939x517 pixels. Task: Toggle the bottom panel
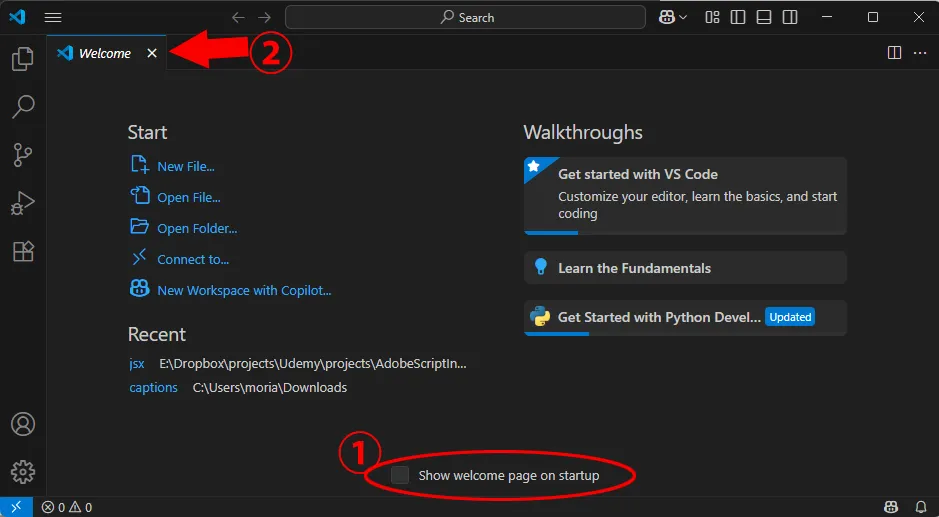[x=764, y=17]
